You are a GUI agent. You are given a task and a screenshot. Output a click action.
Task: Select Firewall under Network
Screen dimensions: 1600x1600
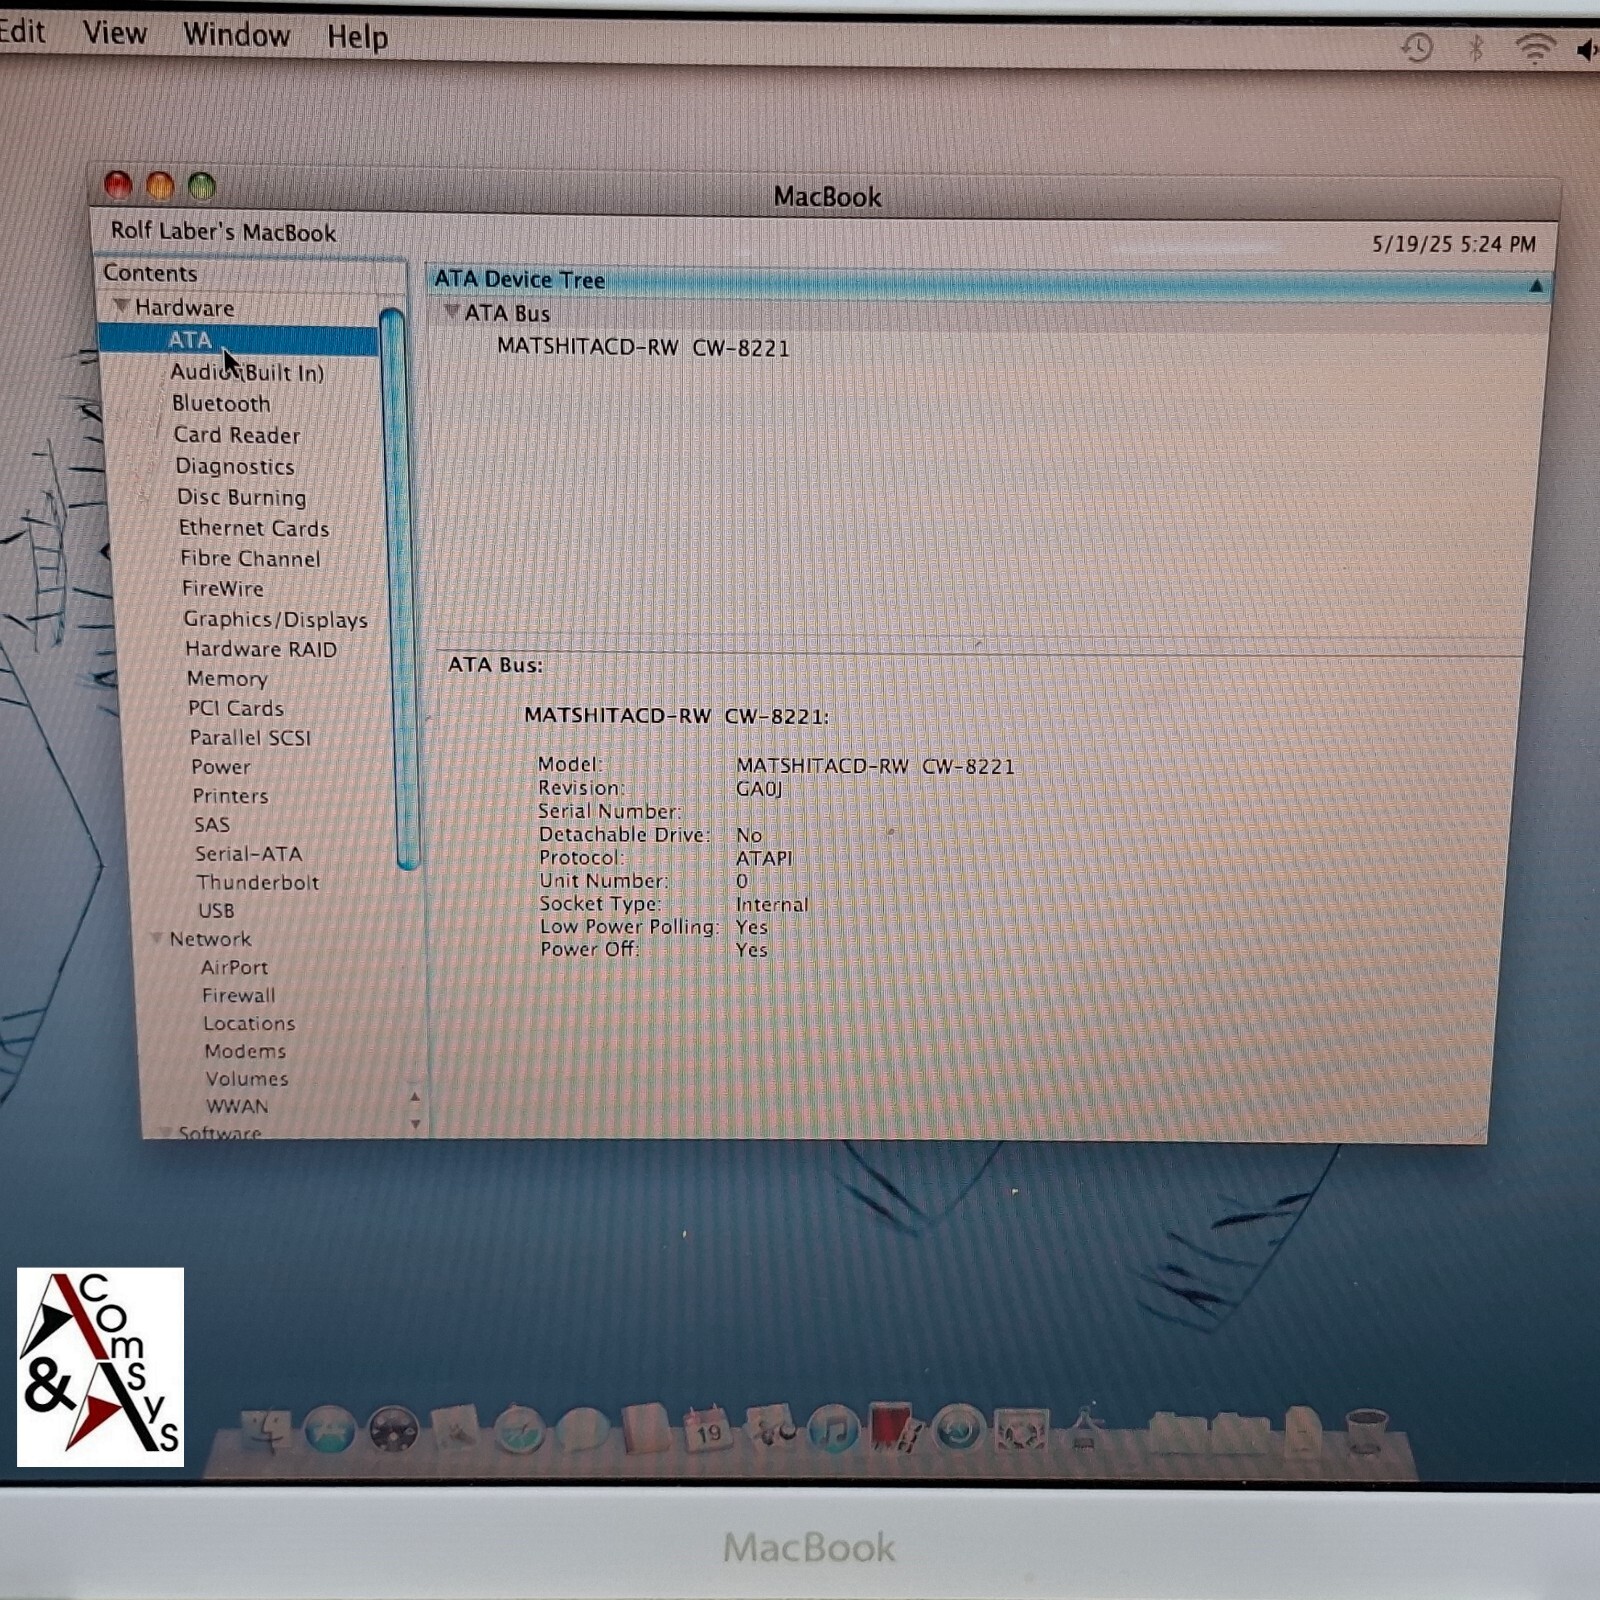click(x=238, y=995)
